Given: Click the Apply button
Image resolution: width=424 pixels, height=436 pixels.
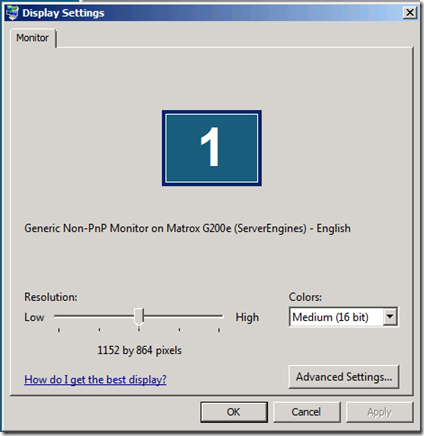Looking at the screenshot, I should [x=379, y=412].
